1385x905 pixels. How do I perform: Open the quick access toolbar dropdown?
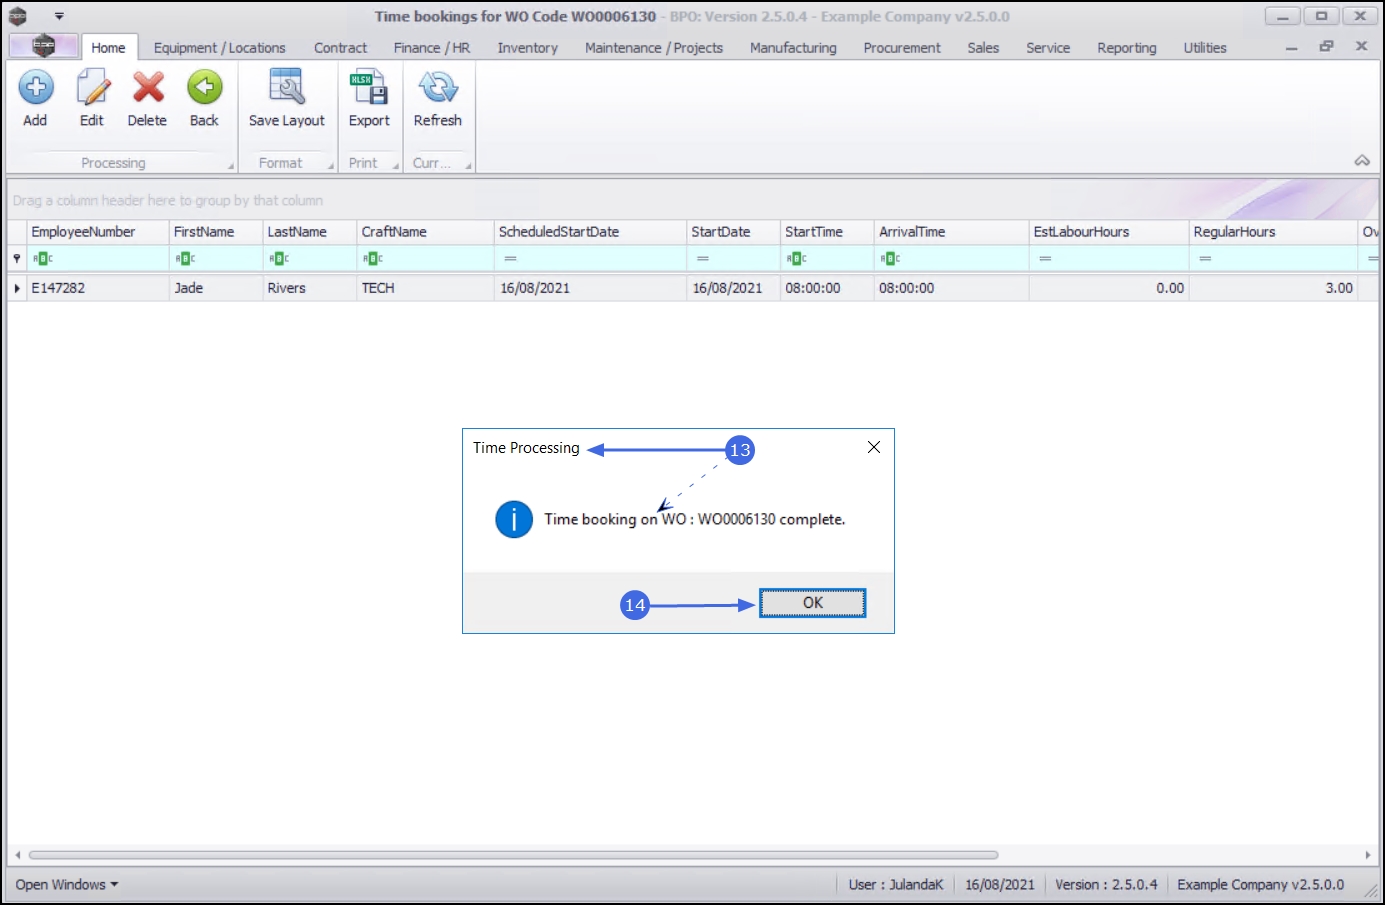coord(59,16)
